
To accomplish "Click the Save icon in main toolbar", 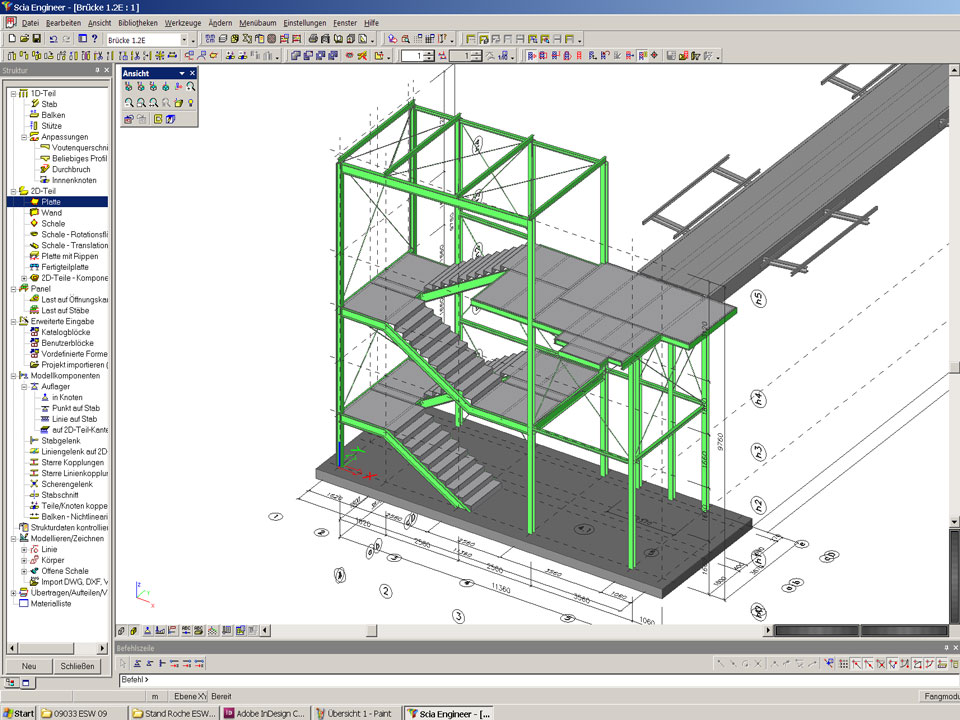I will click(36, 39).
